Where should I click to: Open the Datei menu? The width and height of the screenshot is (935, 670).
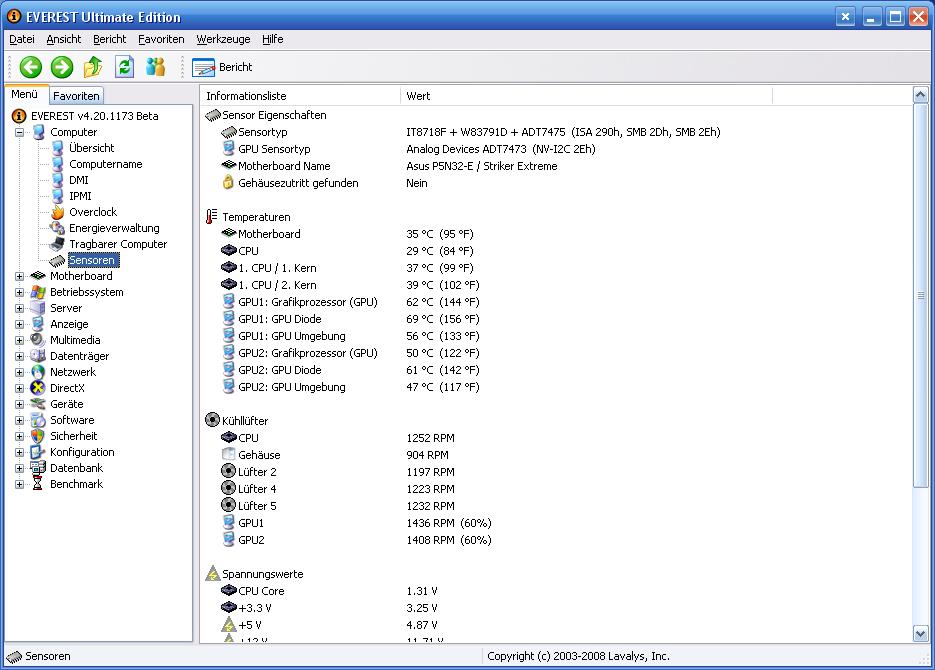[21, 39]
